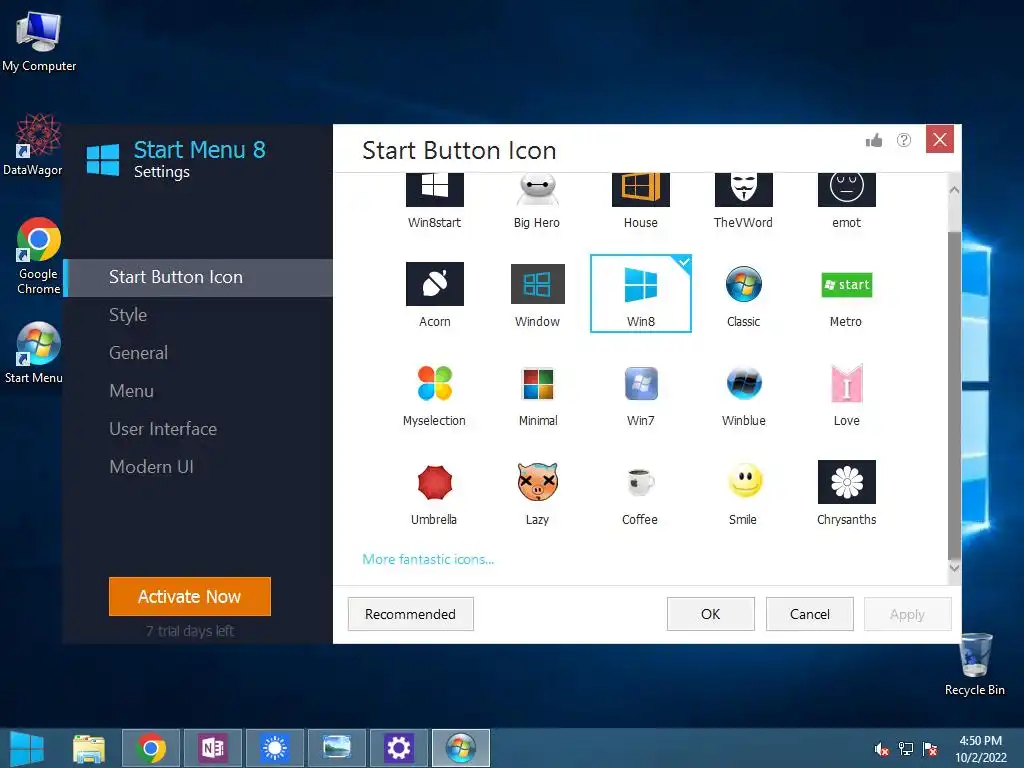Open Chrome from the taskbar
The height and width of the screenshot is (768, 1024).
pyautogui.click(x=151, y=748)
